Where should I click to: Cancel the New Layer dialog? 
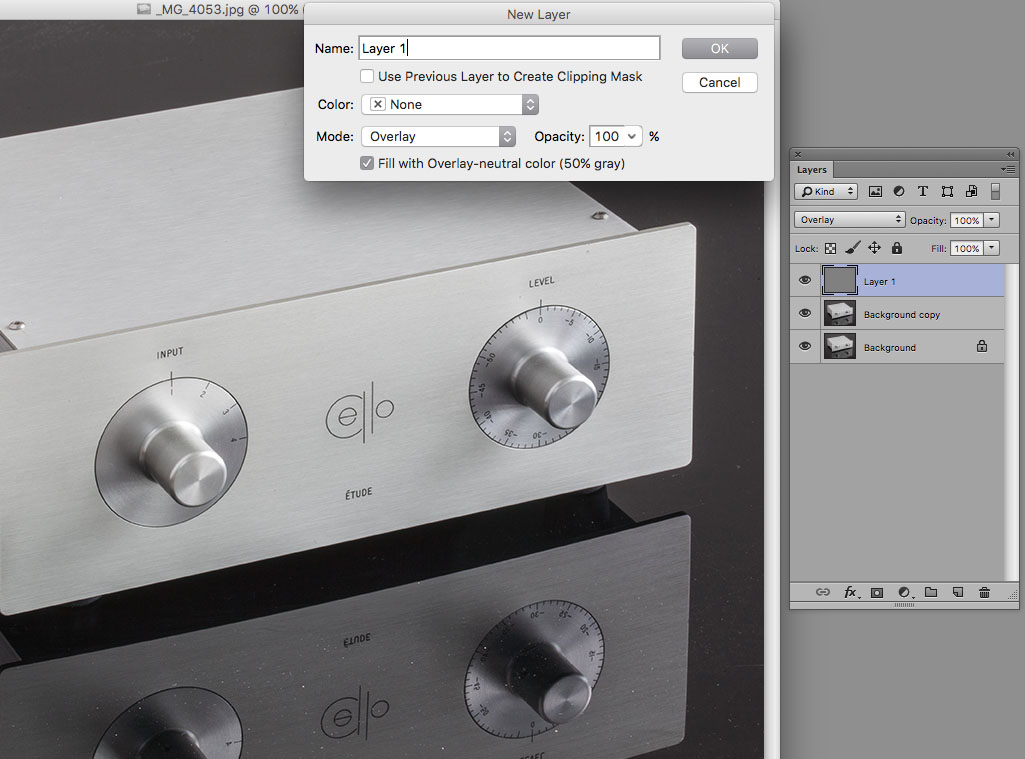(x=719, y=82)
